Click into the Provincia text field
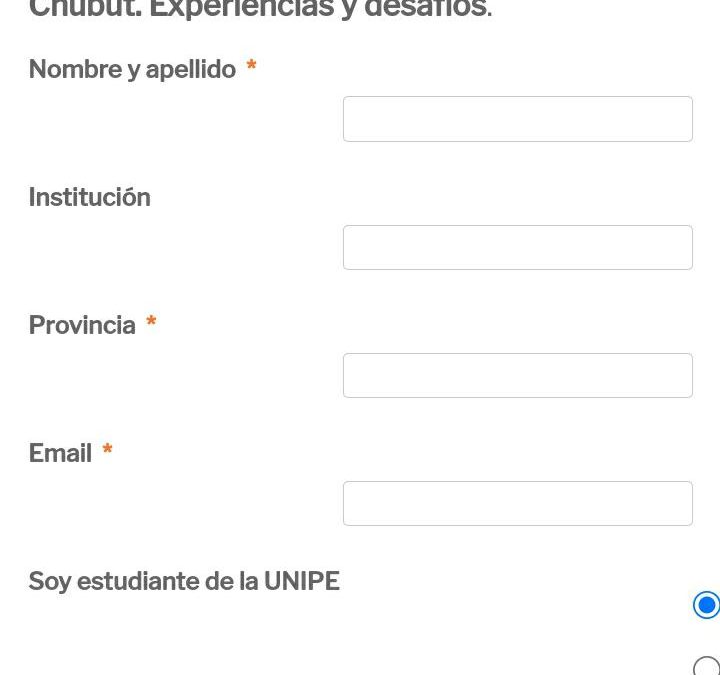 (x=517, y=375)
